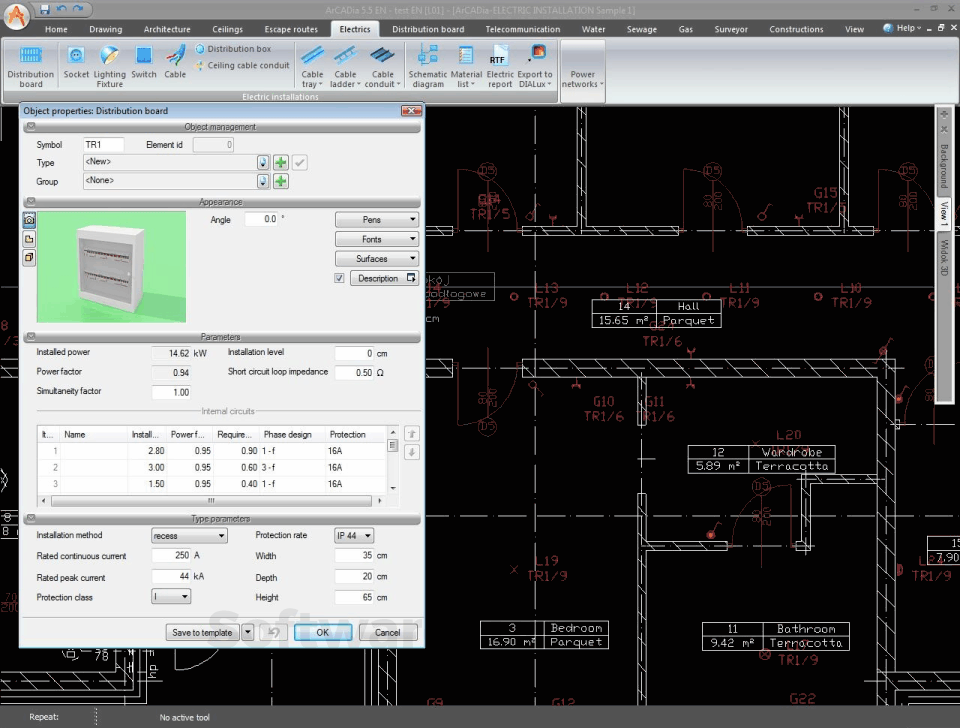960x728 pixels.
Task: Collapse the Type parameters section
Action: tap(29, 519)
